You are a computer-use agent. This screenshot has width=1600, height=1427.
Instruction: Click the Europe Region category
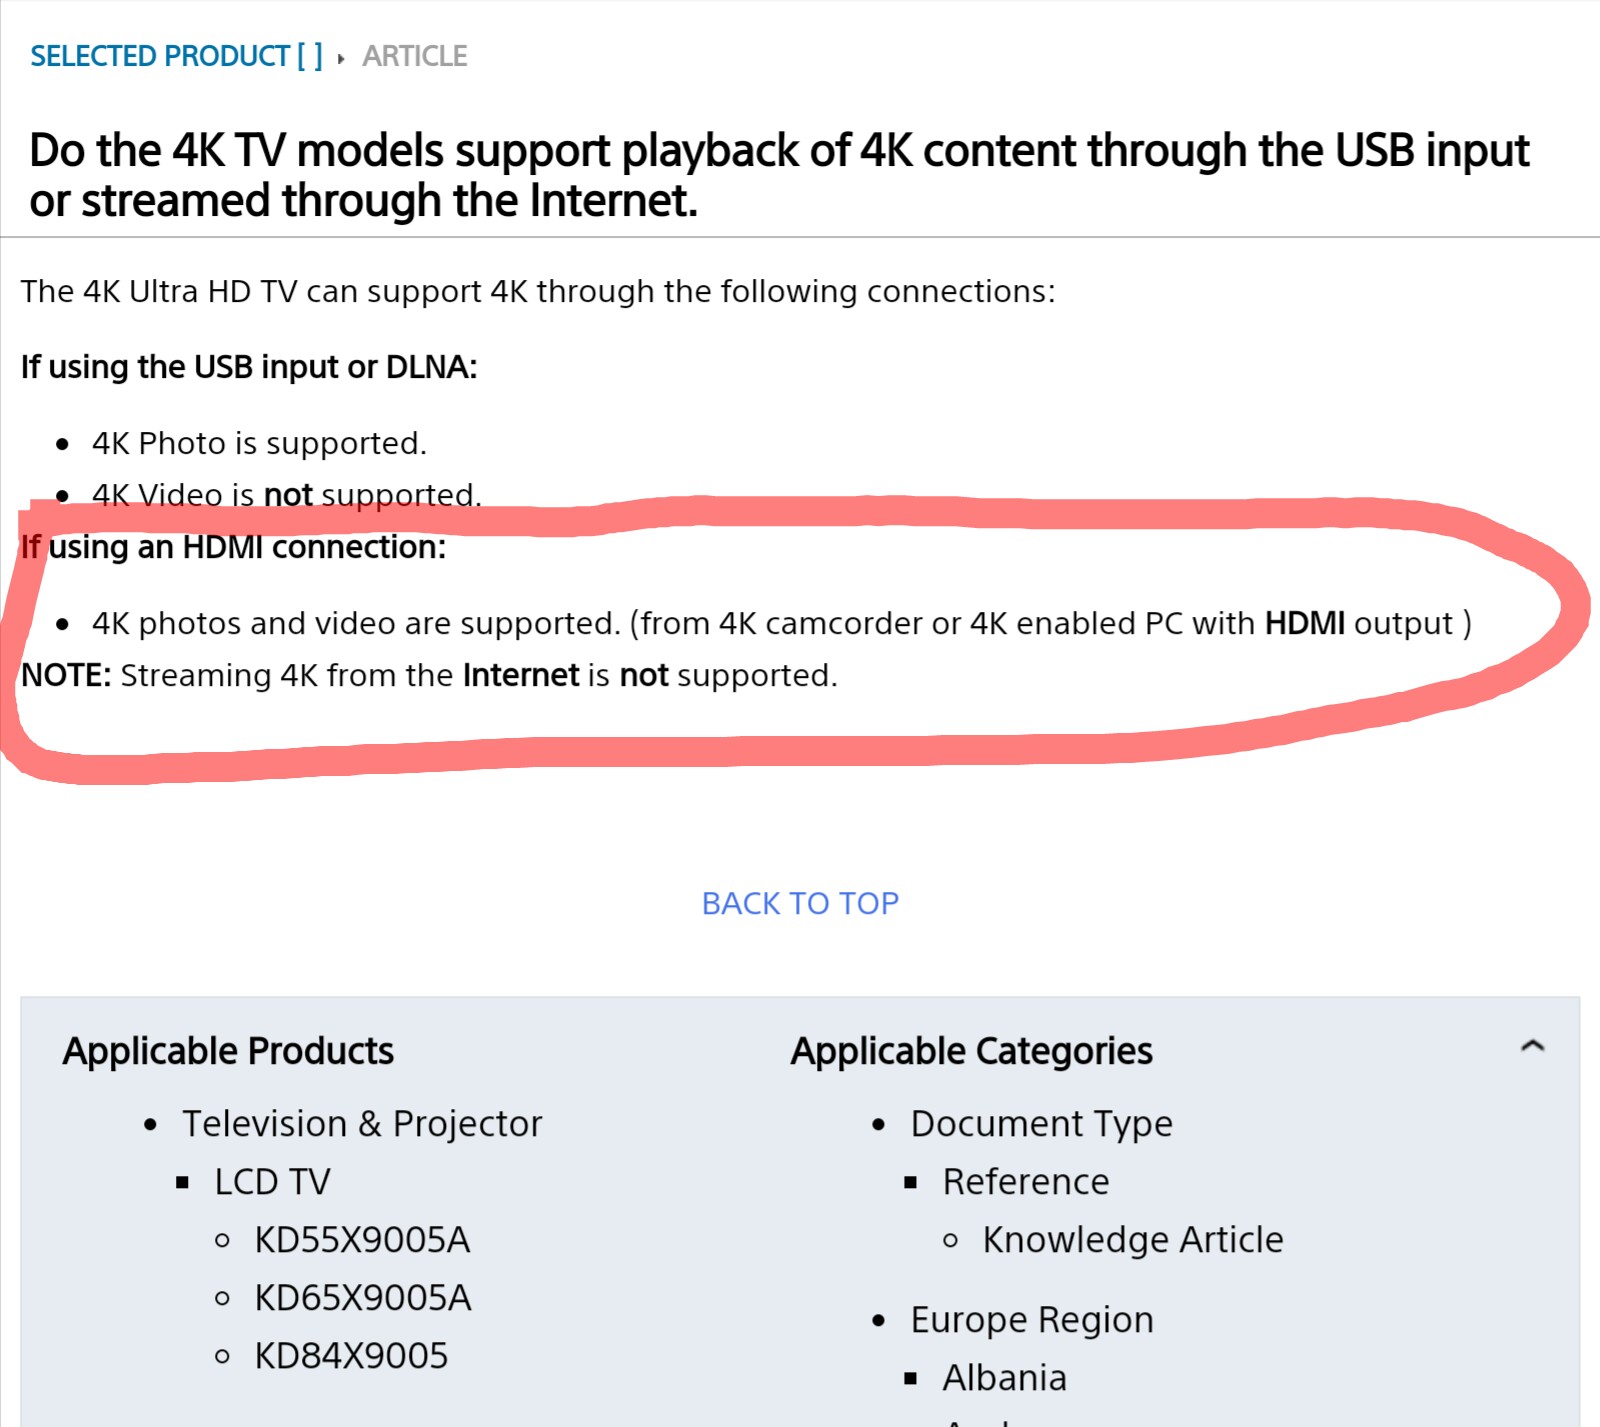coord(1032,1320)
